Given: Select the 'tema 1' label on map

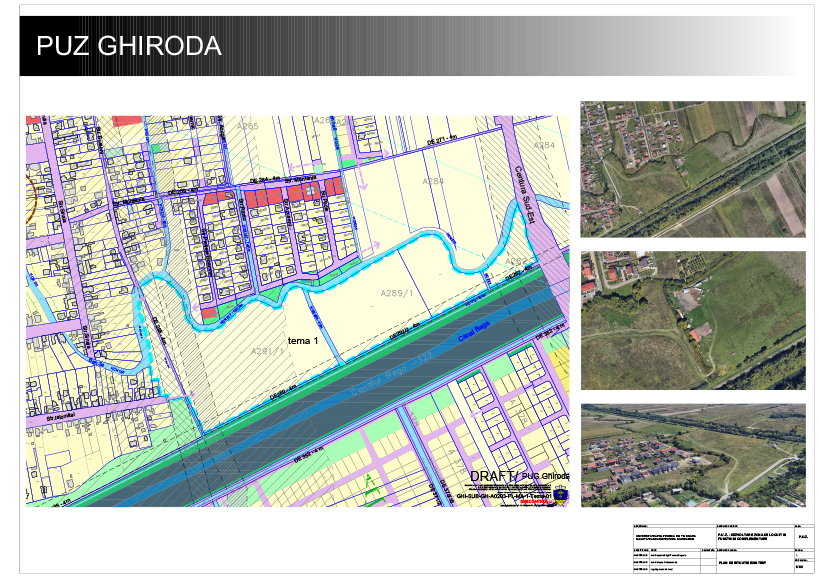Looking at the screenshot, I should pos(303,340).
